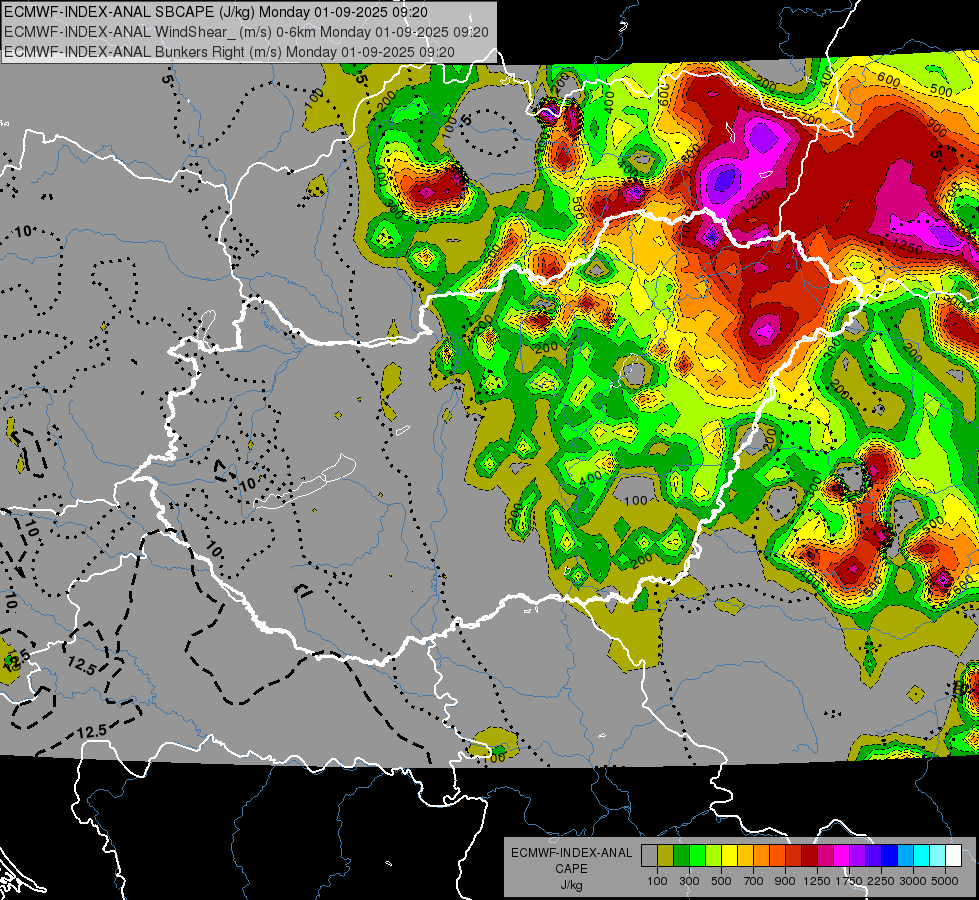Click the 1250 label under the legend bar
979x900 pixels.
pyautogui.click(x=817, y=881)
